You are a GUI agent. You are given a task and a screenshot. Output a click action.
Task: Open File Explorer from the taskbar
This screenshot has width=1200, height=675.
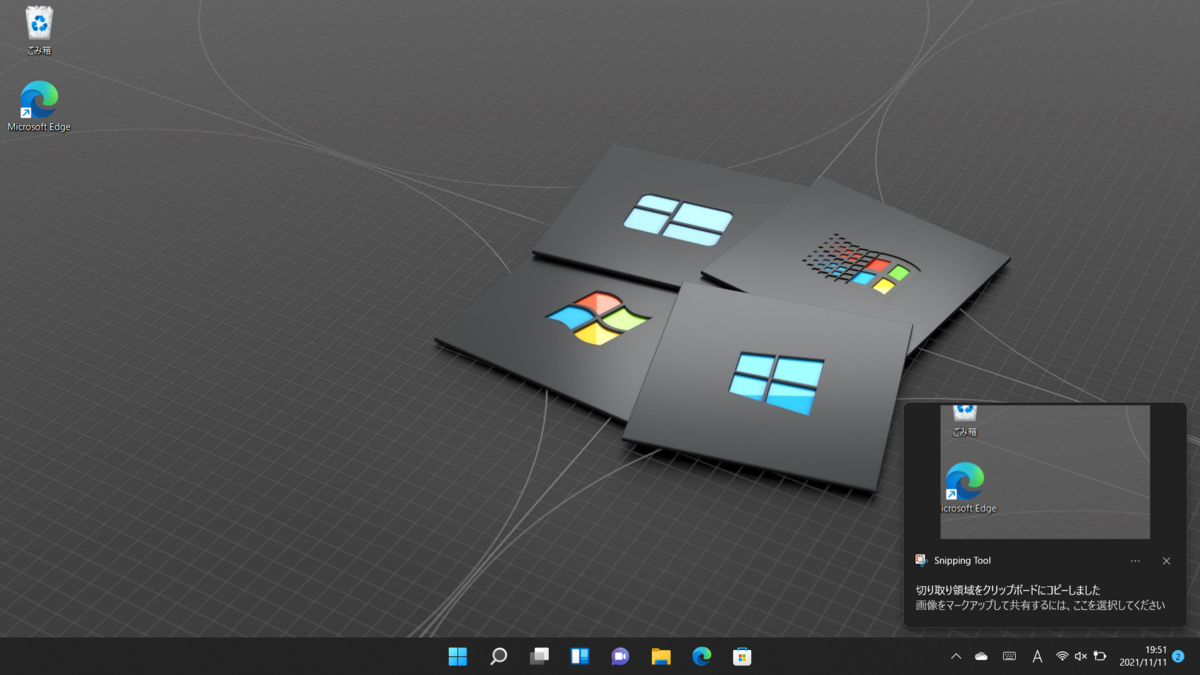pyautogui.click(x=661, y=656)
